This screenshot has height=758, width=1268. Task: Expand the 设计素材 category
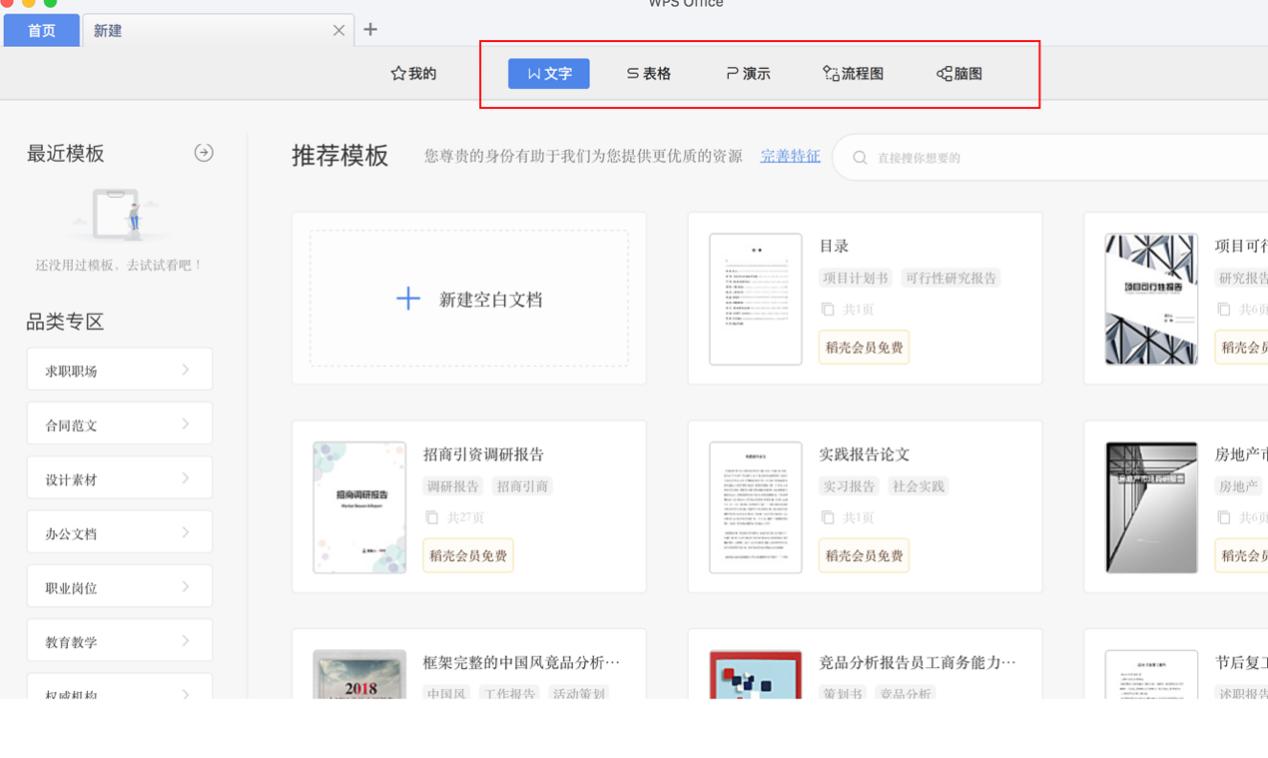click(x=119, y=477)
